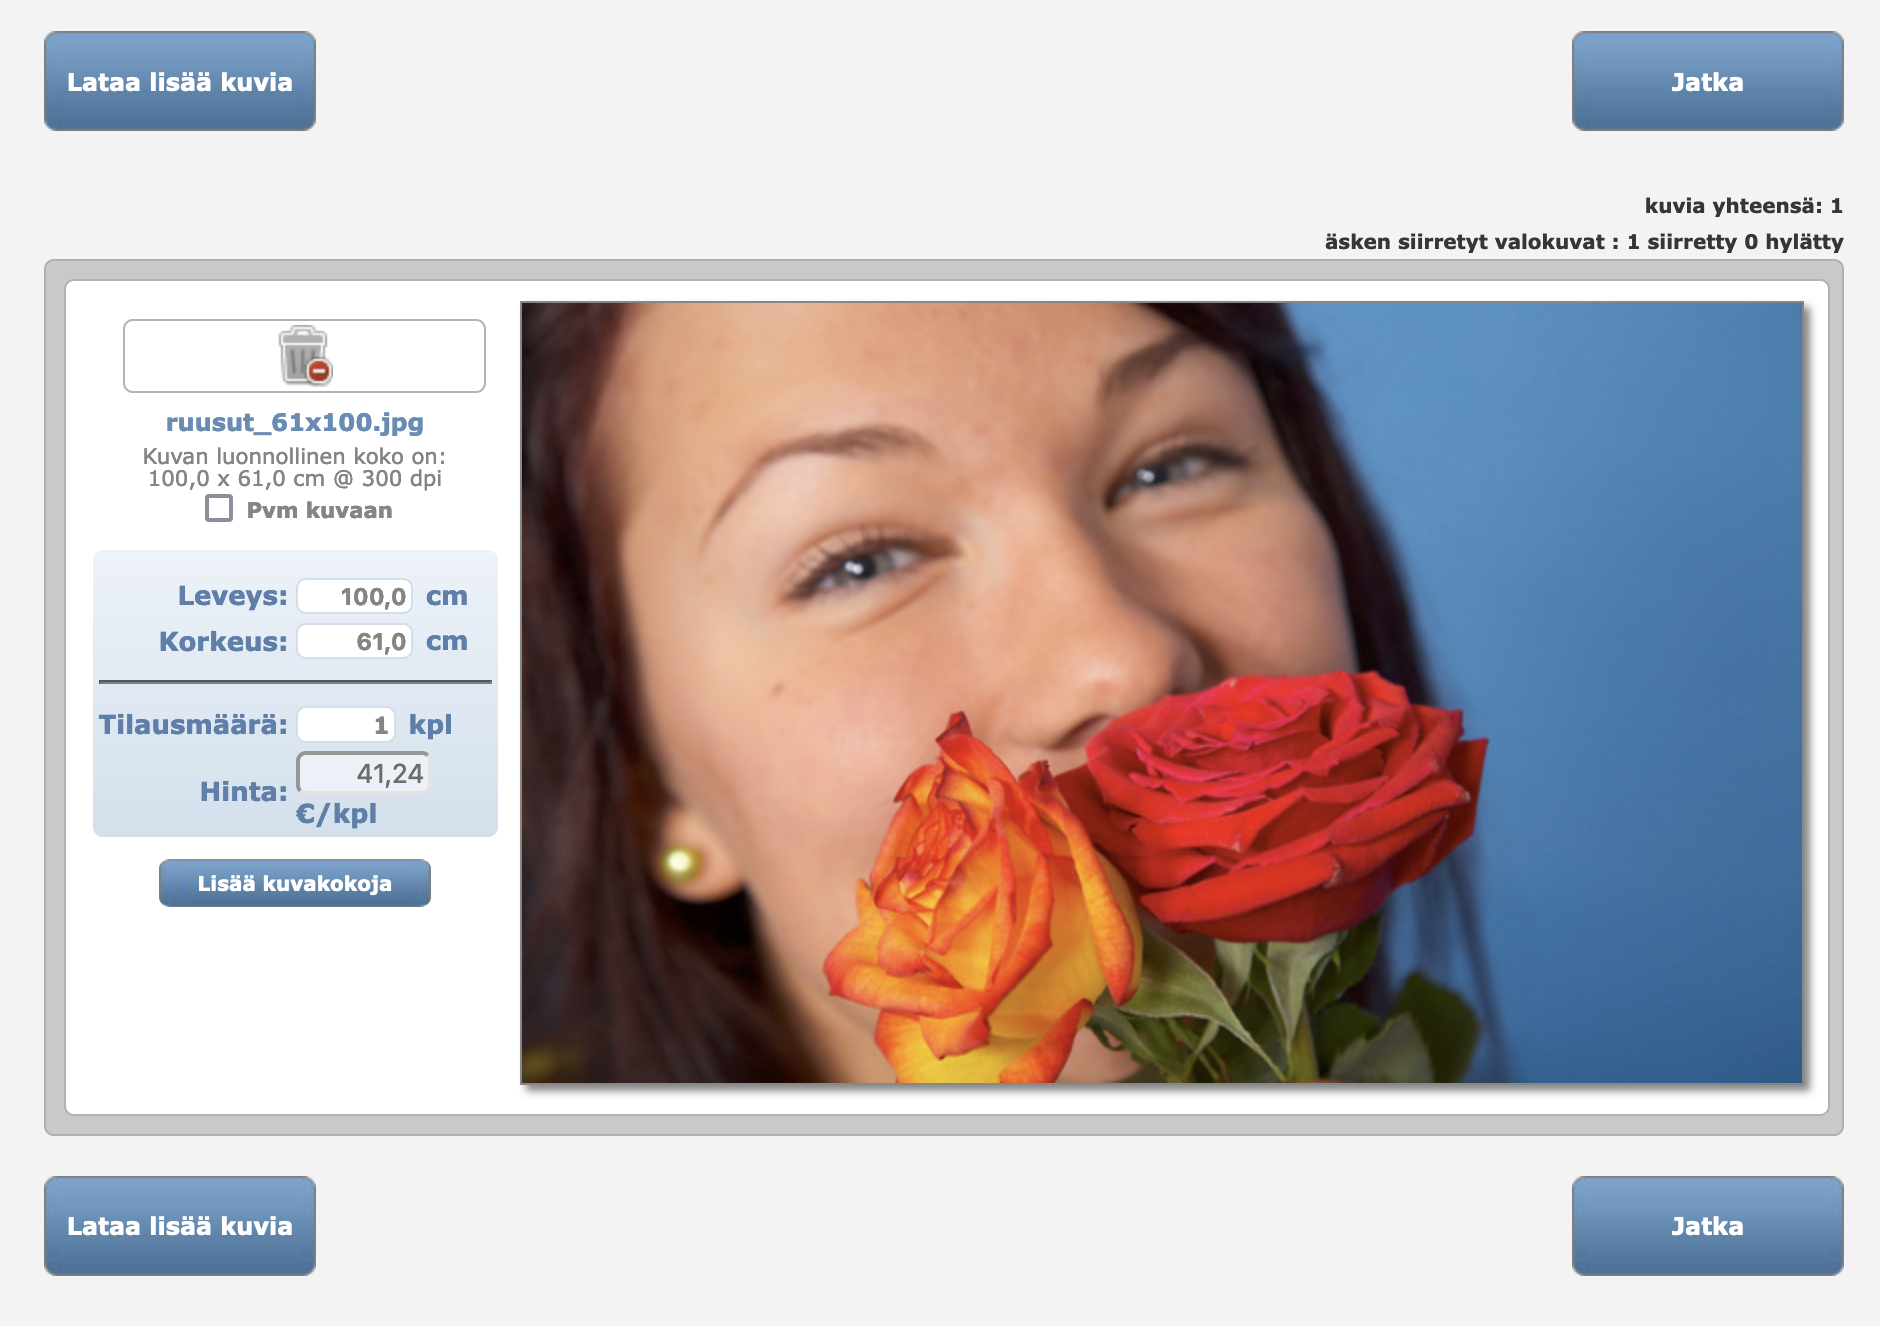Select text 'kuvia yhteensä: 1'

coord(1743,206)
